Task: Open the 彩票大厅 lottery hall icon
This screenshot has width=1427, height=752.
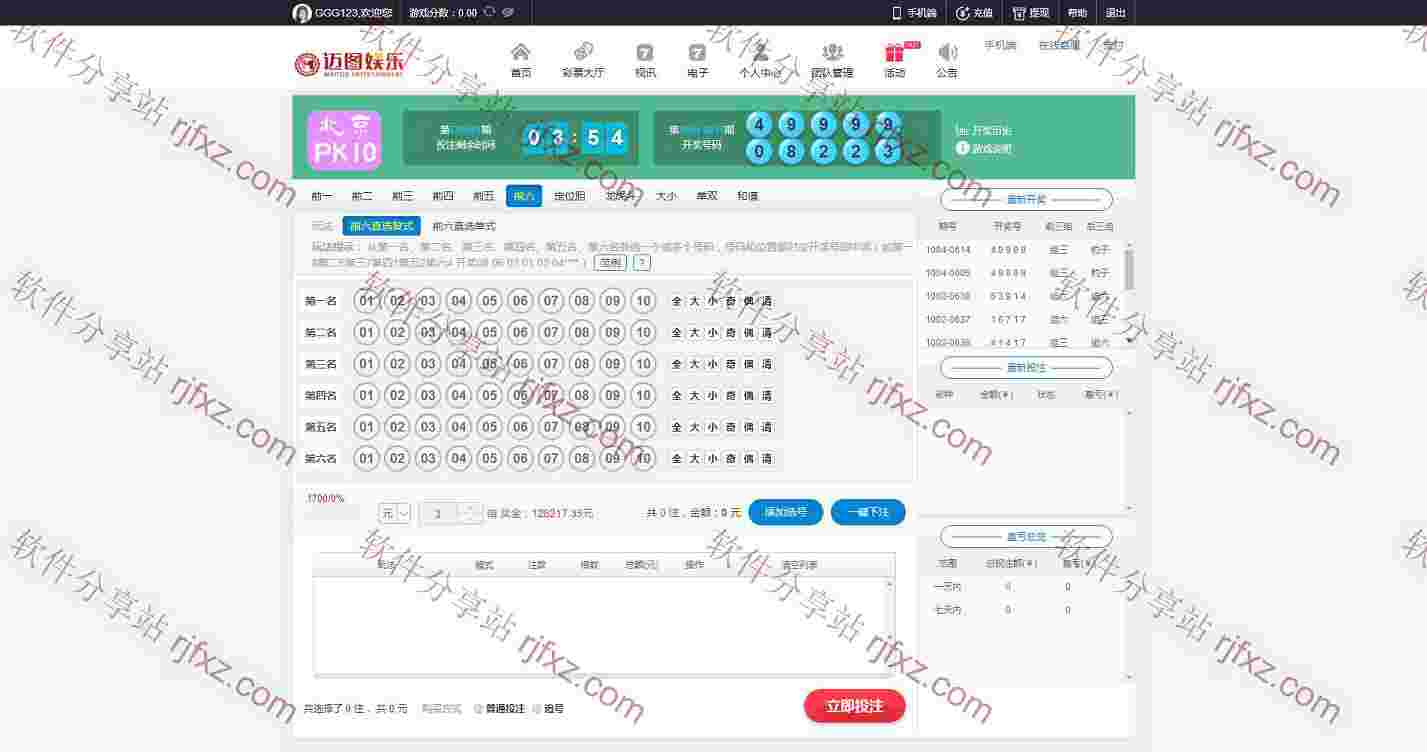Action: click(583, 53)
